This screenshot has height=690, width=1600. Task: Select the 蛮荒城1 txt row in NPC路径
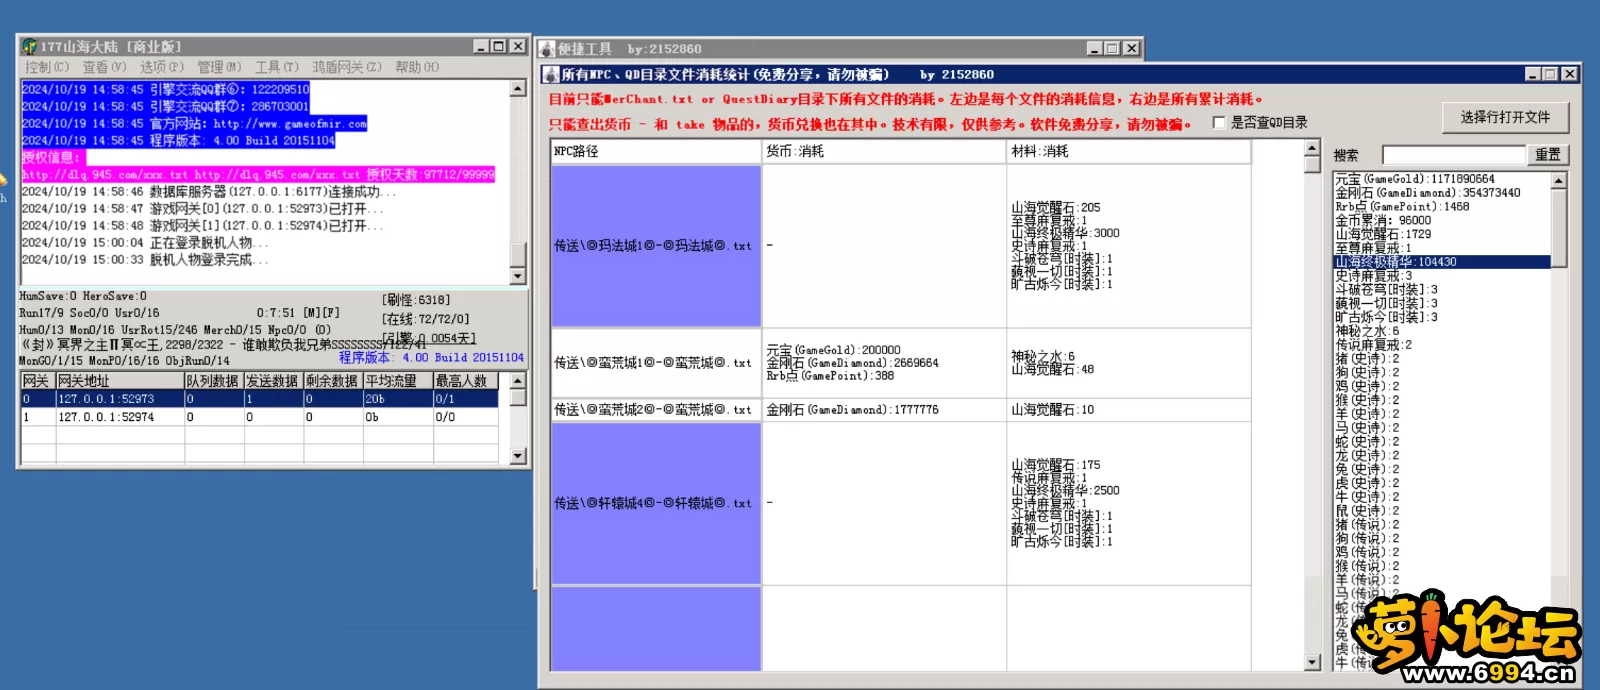click(x=656, y=363)
